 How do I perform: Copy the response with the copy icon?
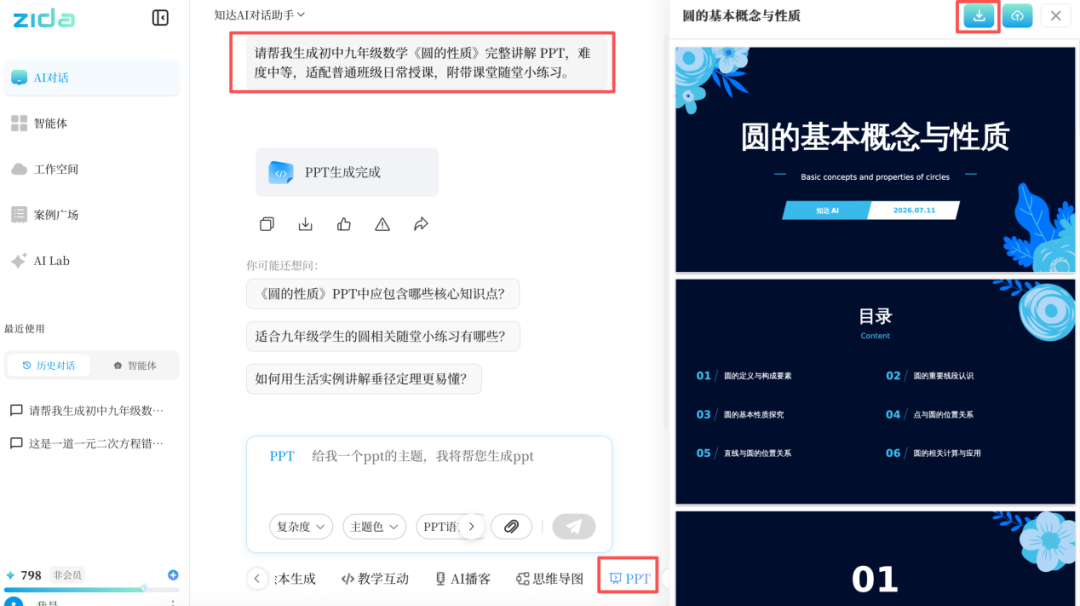tap(267, 224)
